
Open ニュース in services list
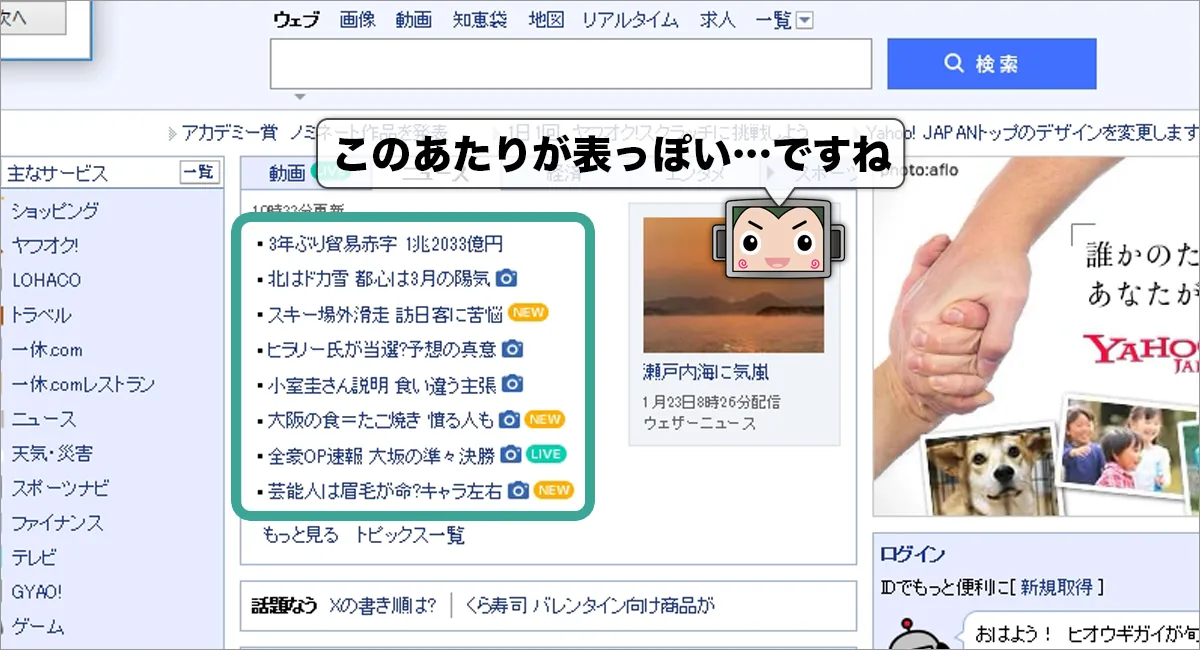pyautogui.click(x=44, y=419)
